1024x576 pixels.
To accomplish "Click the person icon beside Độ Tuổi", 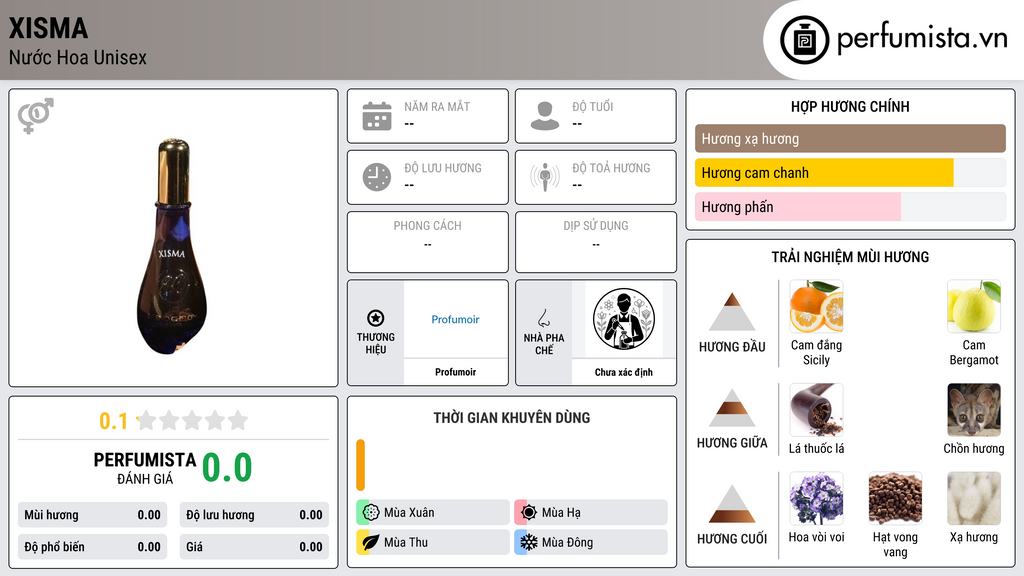I will tap(545, 116).
